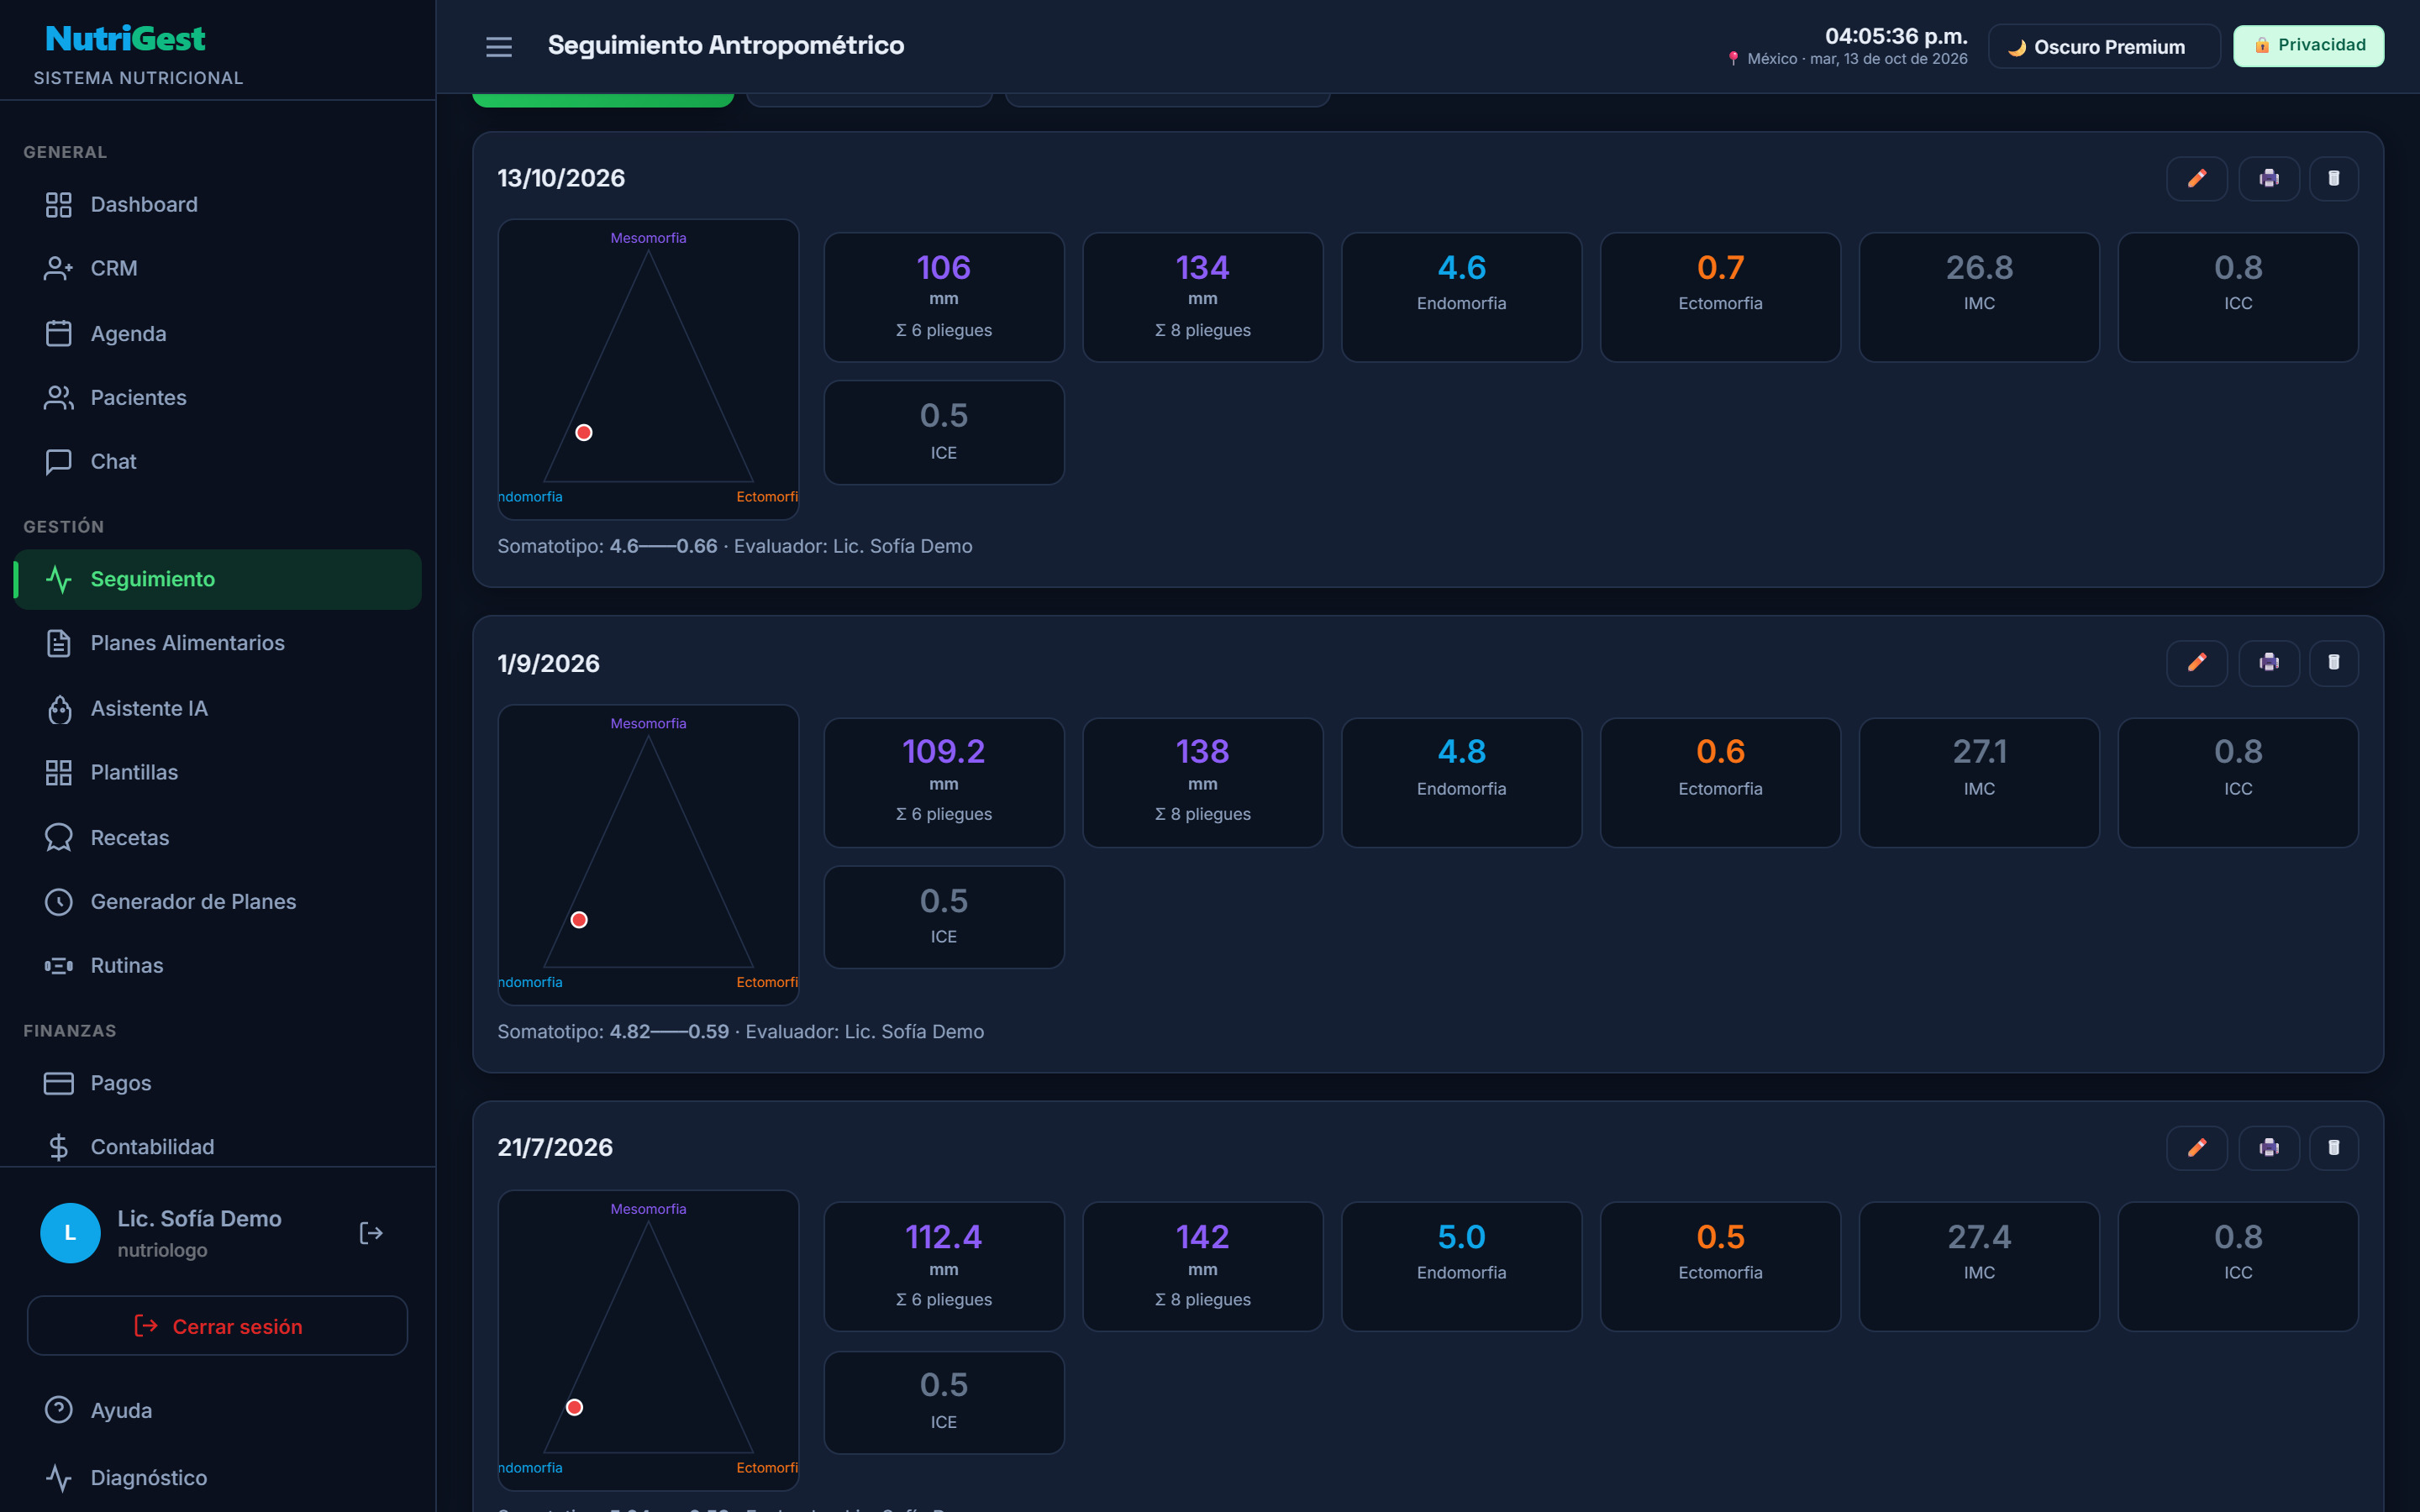
Task: Click the somatotype chart for 21/7/2026
Action: point(648,1340)
